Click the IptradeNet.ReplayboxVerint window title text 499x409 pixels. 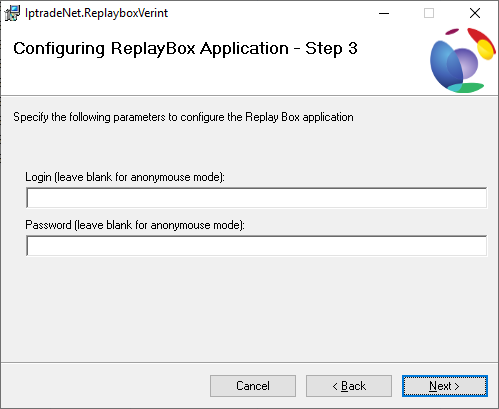coord(96,13)
